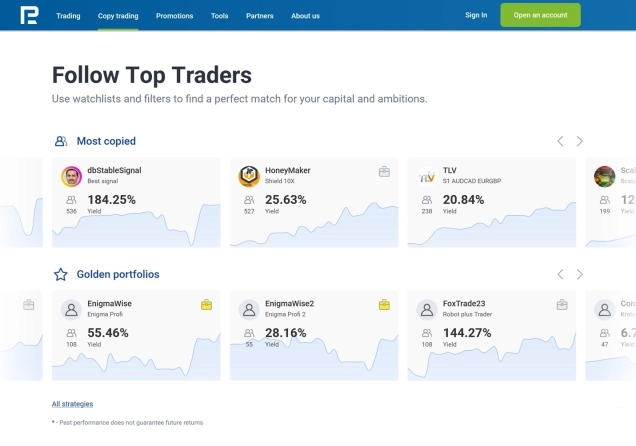Open the About us menu
The width and height of the screenshot is (636, 446).
305,16
